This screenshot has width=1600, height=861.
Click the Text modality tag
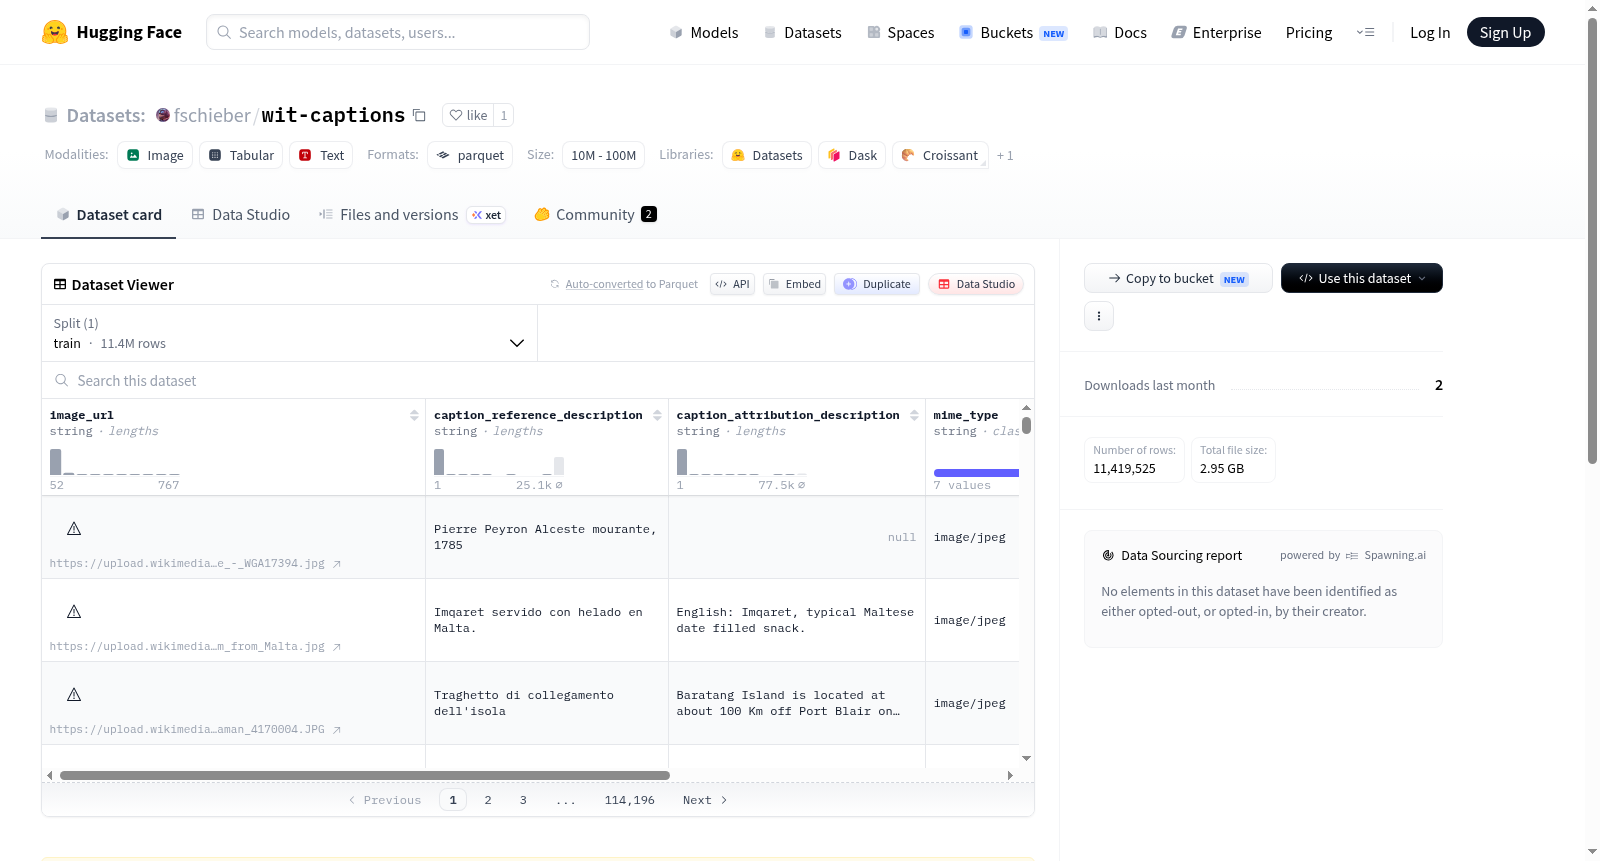(321, 155)
